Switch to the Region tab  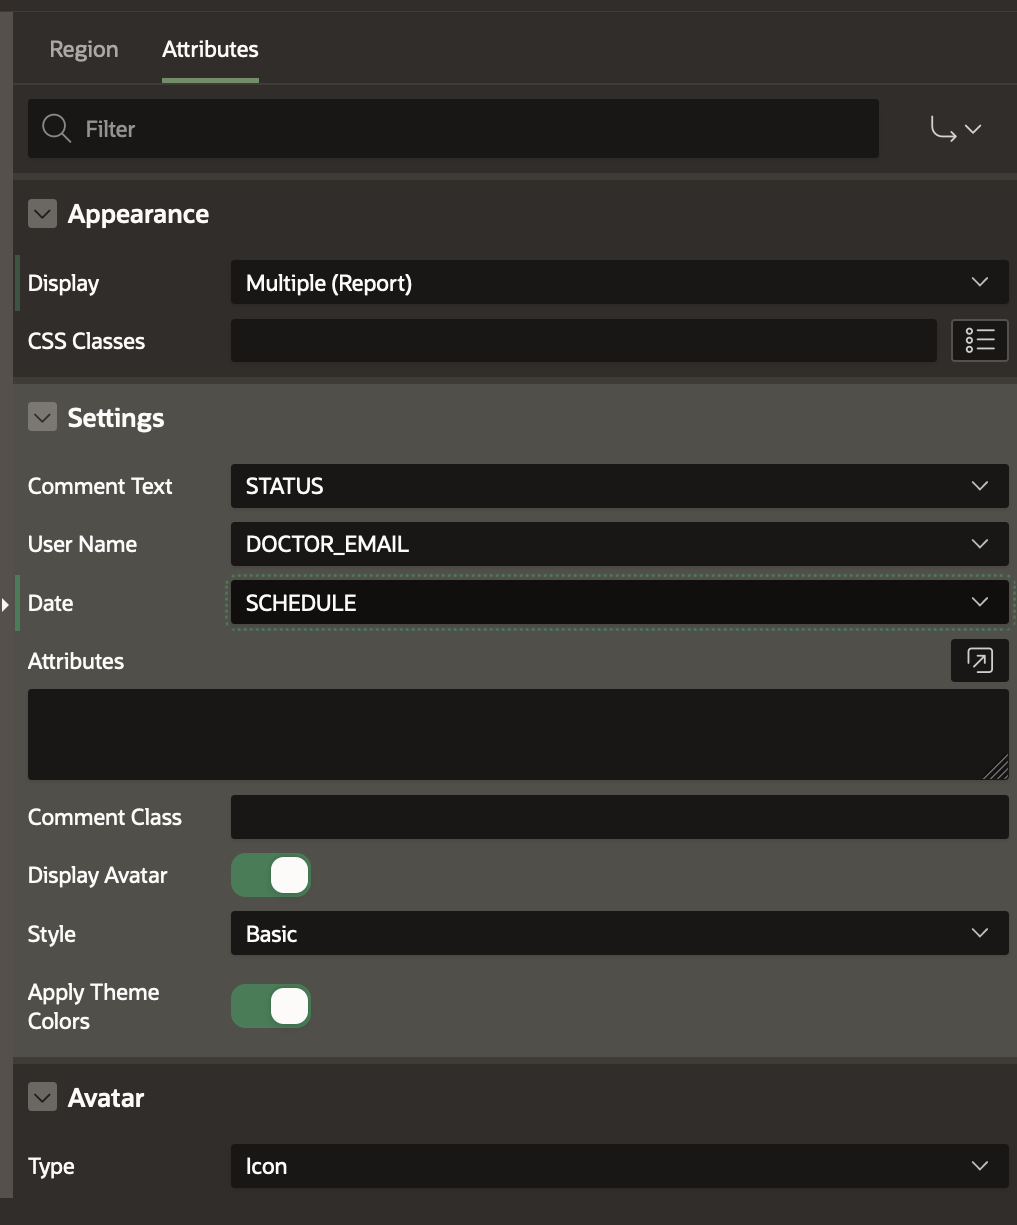tap(84, 50)
